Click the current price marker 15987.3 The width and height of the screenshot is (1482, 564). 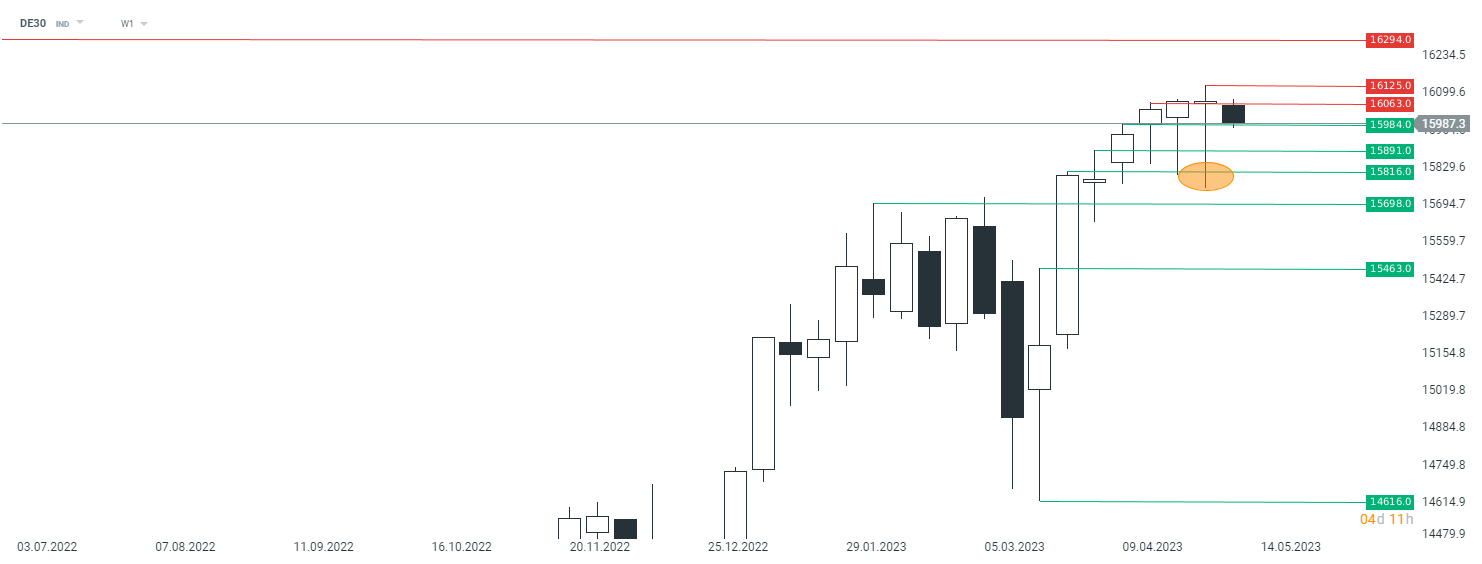[x=1444, y=124]
